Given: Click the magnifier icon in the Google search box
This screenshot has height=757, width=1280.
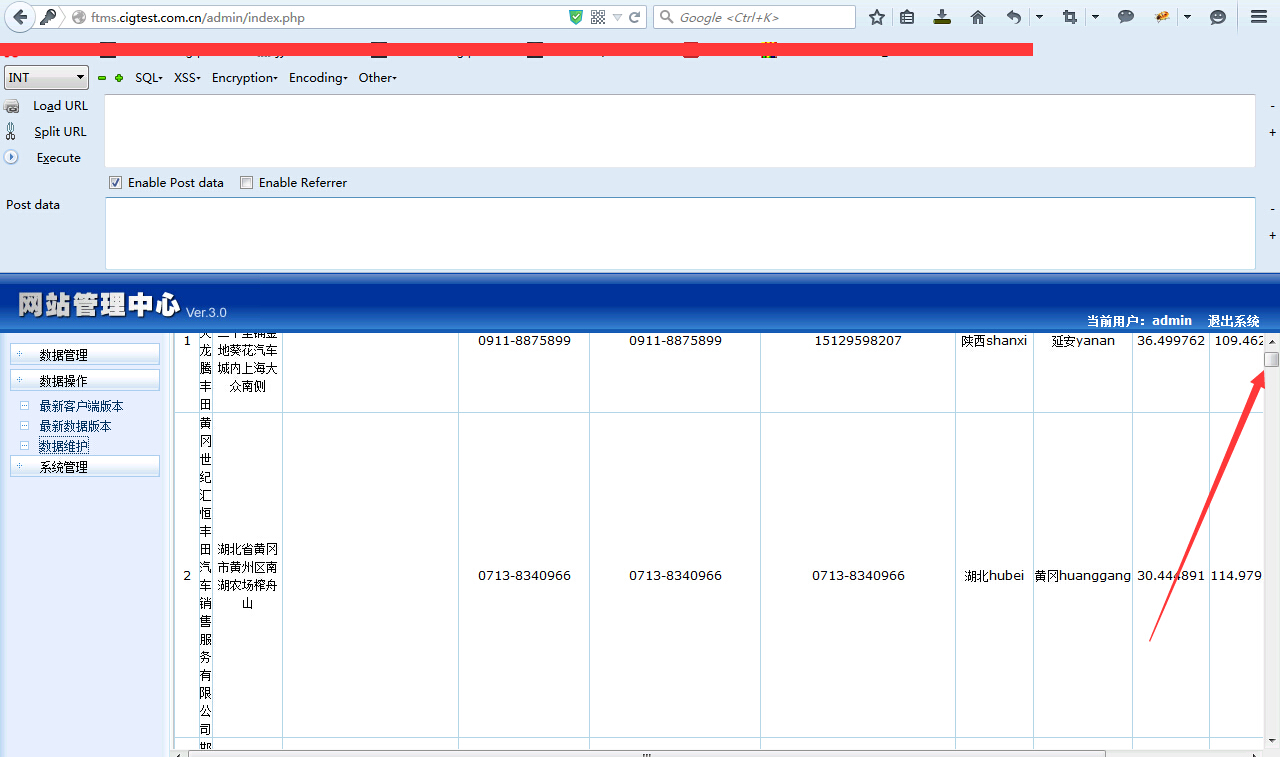Looking at the screenshot, I should click(665, 17).
